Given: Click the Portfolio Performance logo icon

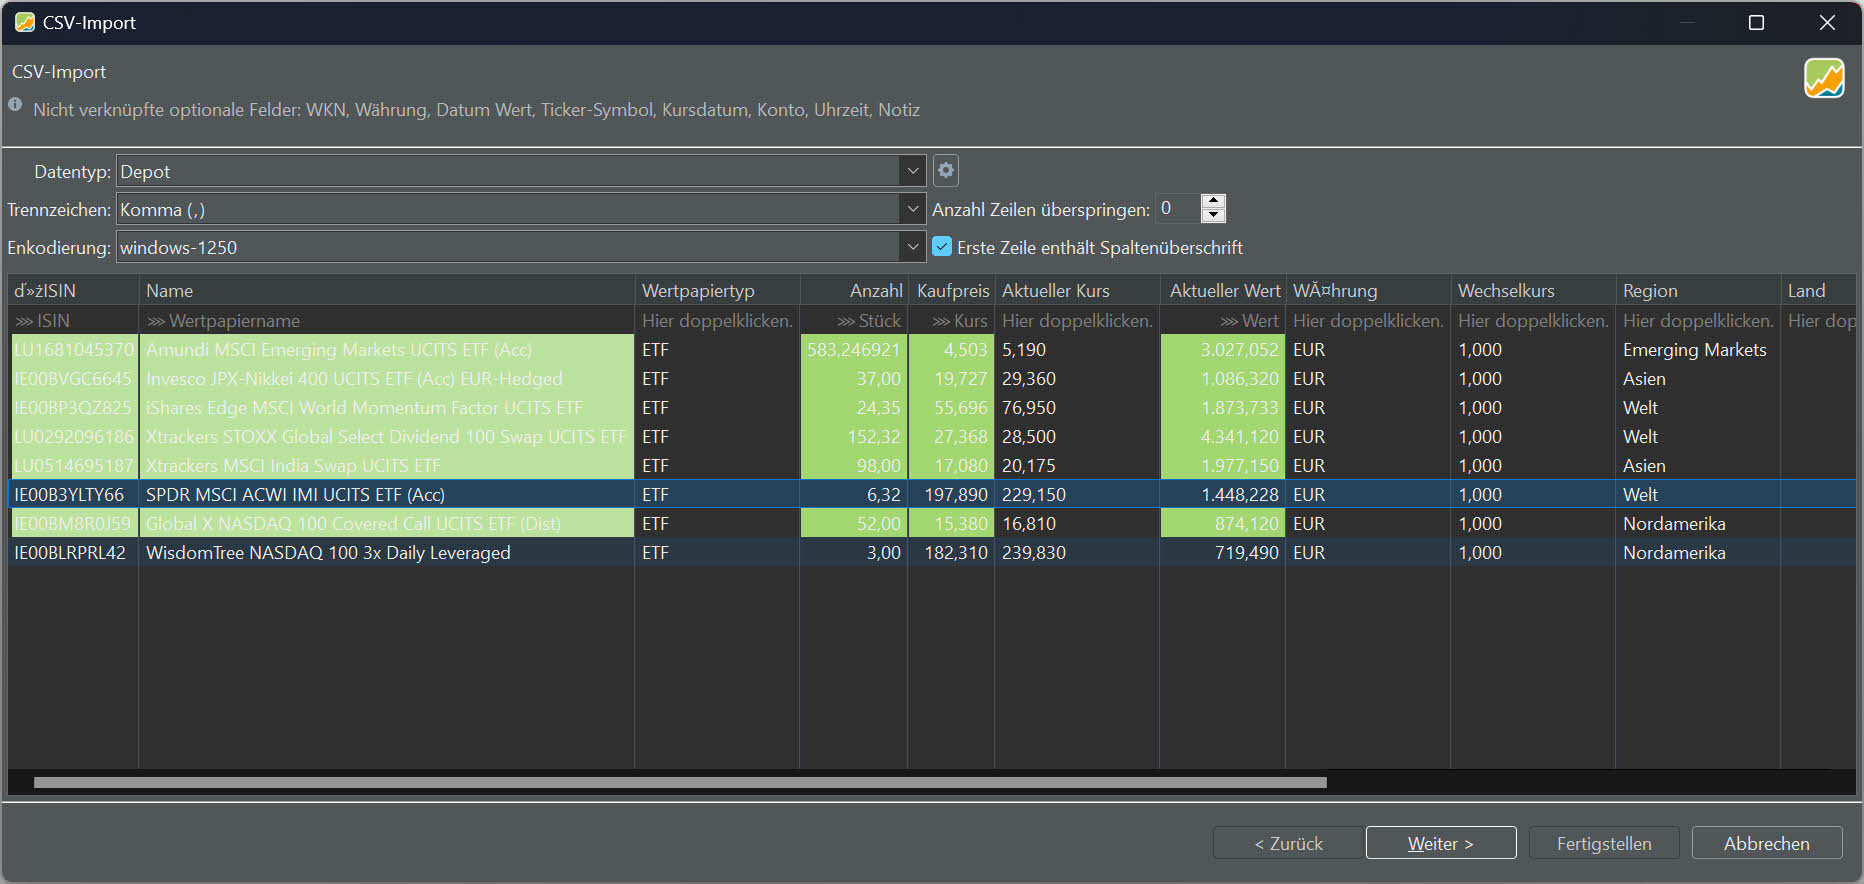Looking at the screenshot, I should (x=1824, y=78).
